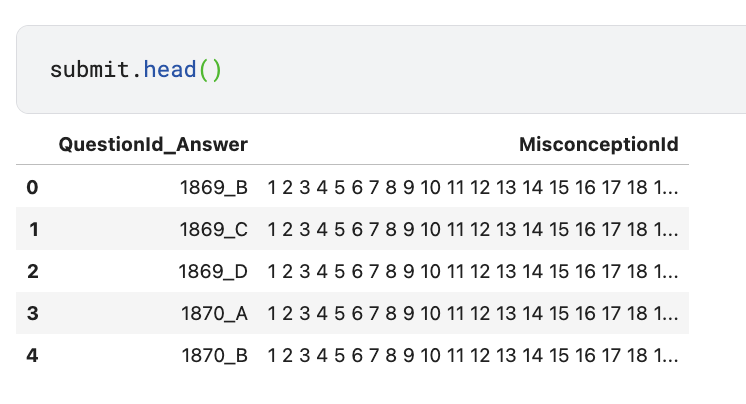Click row index 0
The width and height of the screenshot is (746, 404).
click(32, 187)
